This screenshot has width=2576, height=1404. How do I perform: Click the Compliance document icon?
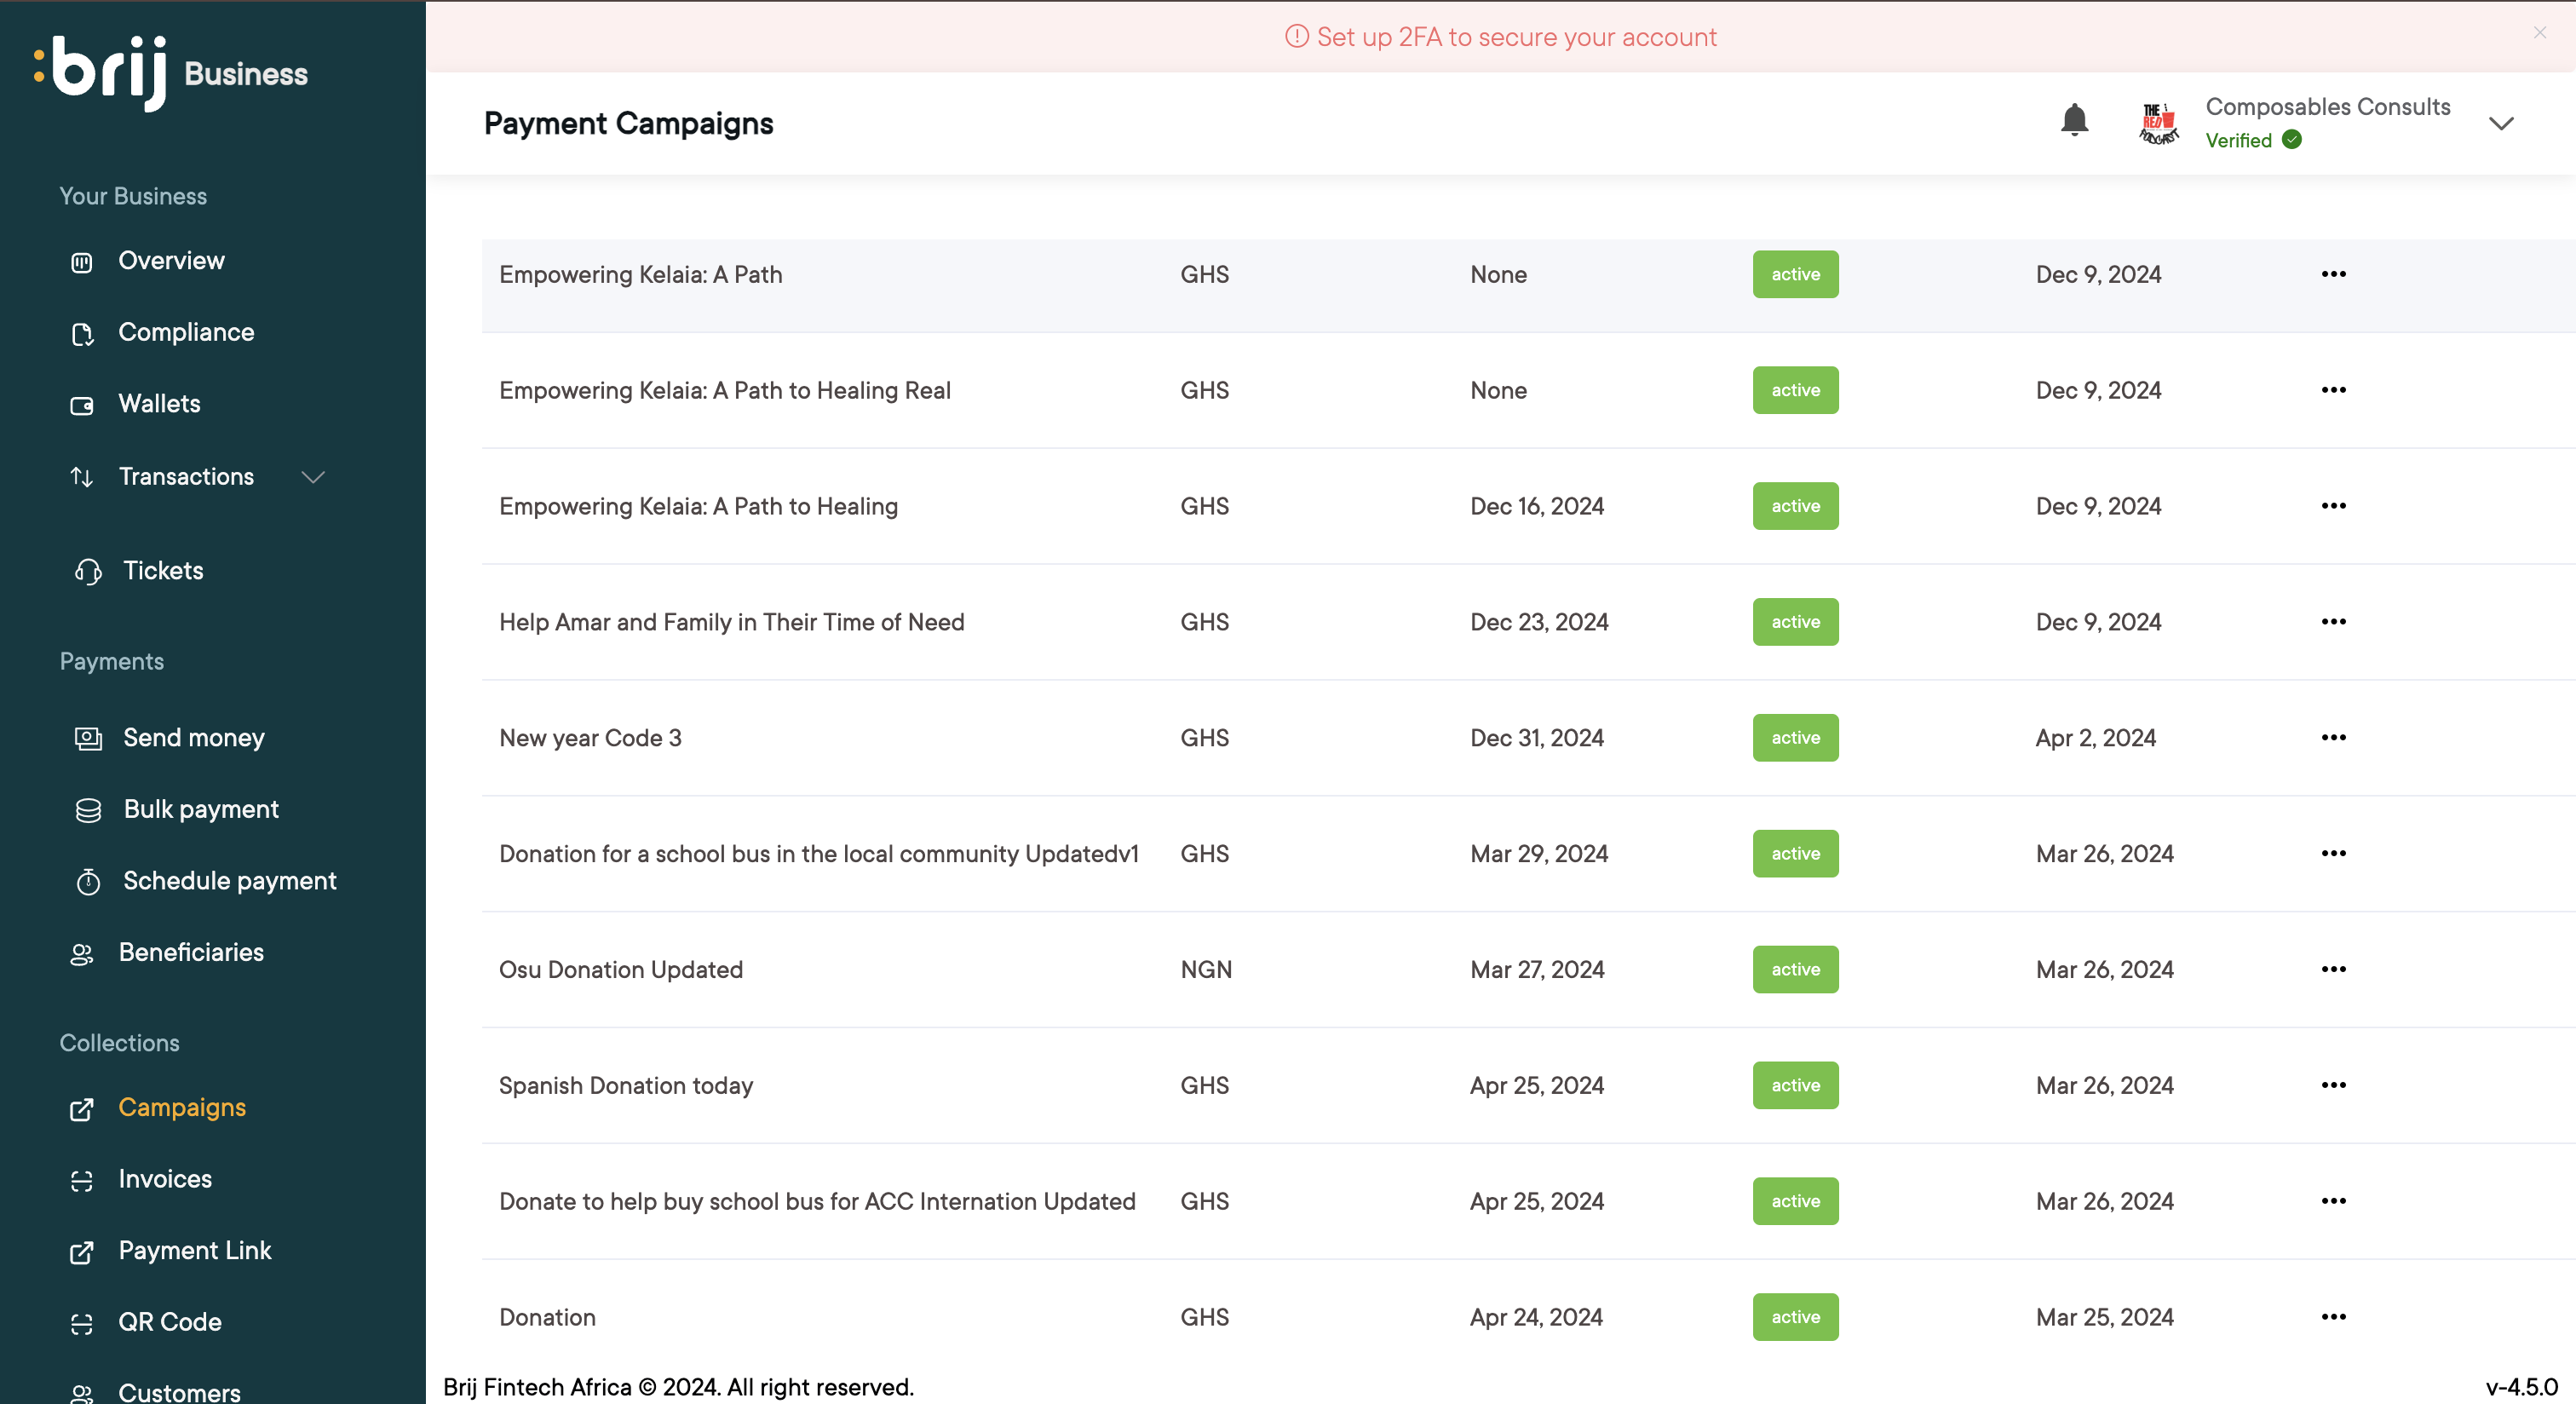click(x=82, y=333)
